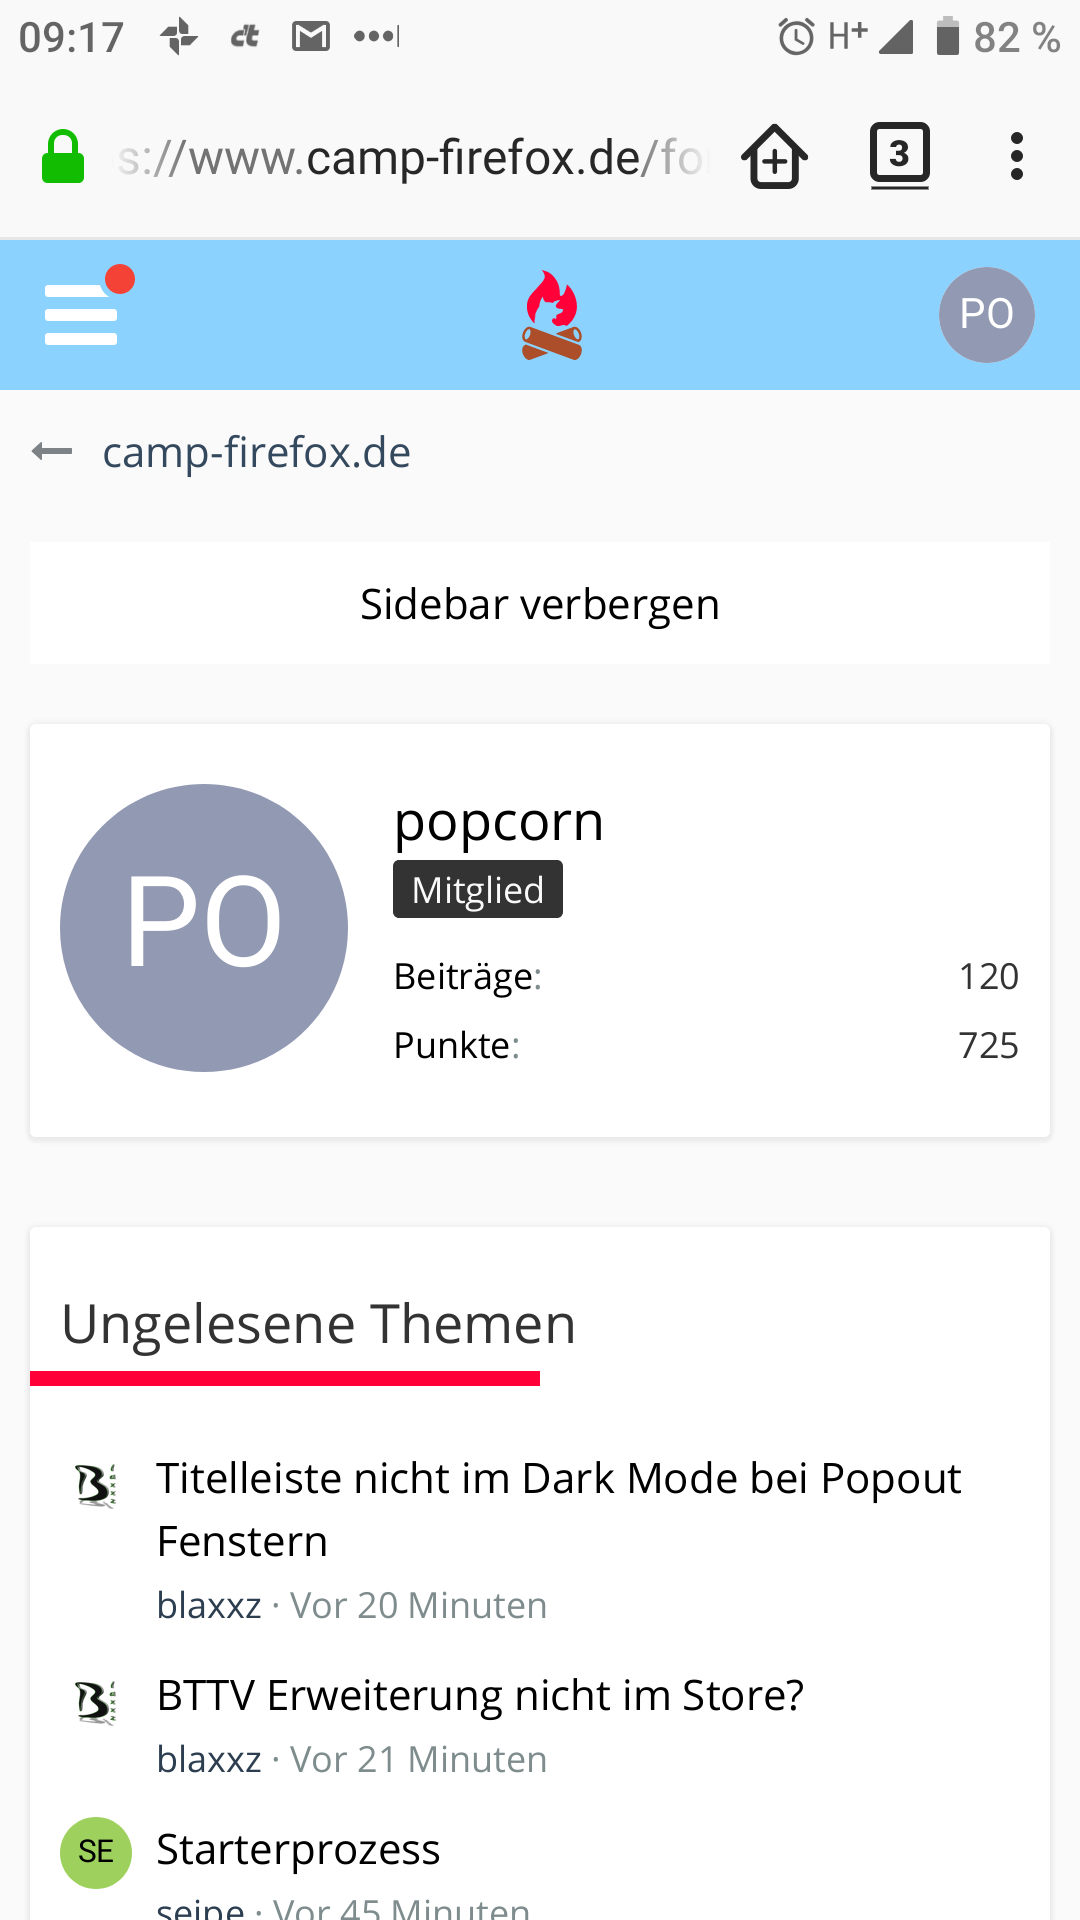Tap blaxxz avatar next to BTTV thread

click(96, 1703)
